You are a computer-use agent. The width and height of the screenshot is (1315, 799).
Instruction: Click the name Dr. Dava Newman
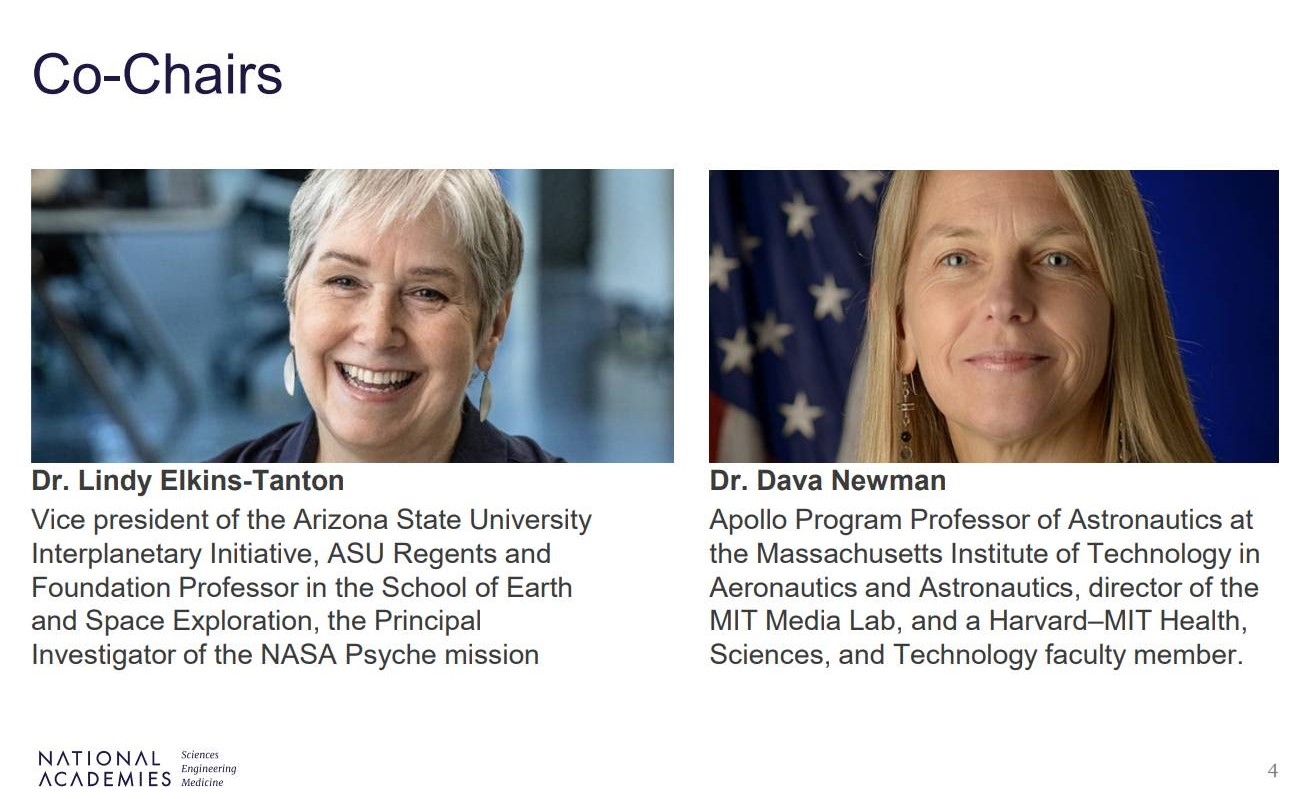point(827,481)
